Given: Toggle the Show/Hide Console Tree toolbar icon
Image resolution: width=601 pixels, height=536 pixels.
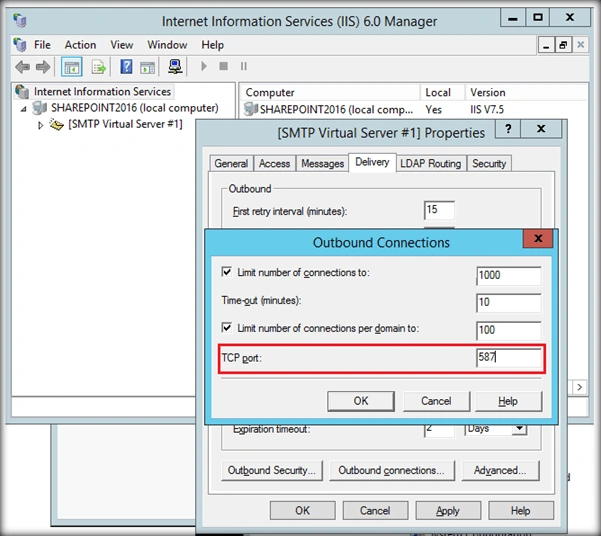Looking at the screenshot, I should click(71, 67).
